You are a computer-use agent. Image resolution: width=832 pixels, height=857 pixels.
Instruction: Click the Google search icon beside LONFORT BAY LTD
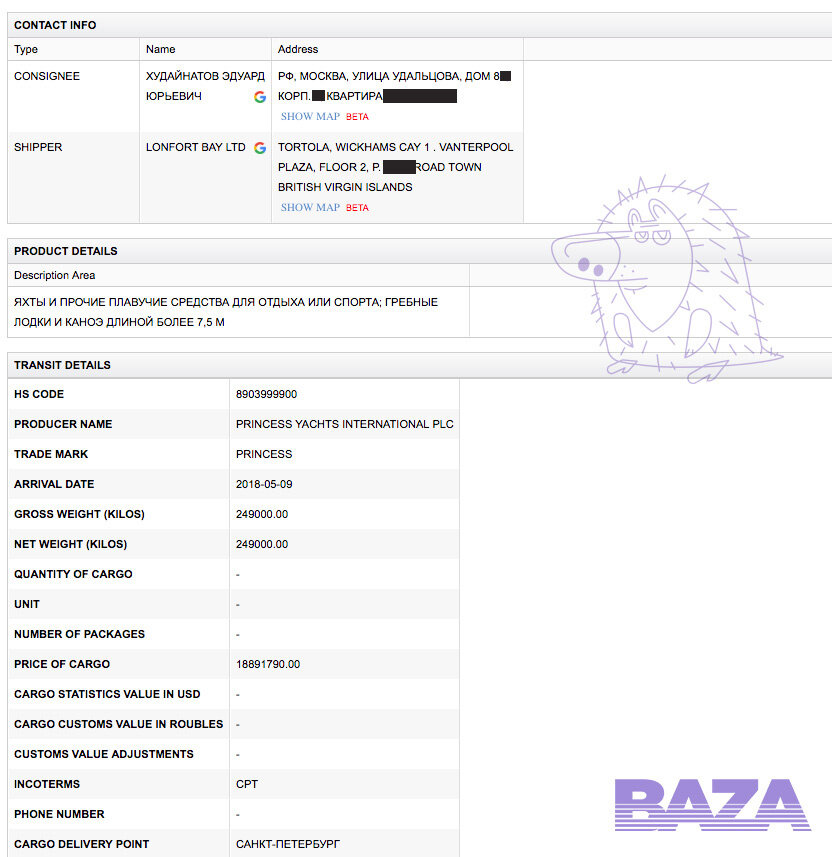click(260, 148)
